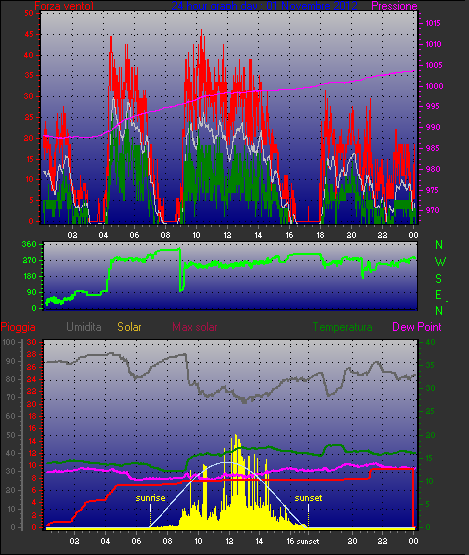This screenshot has width=469, height=555.
Task: Click 06 on the wind chart time axis
Action: (134, 235)
